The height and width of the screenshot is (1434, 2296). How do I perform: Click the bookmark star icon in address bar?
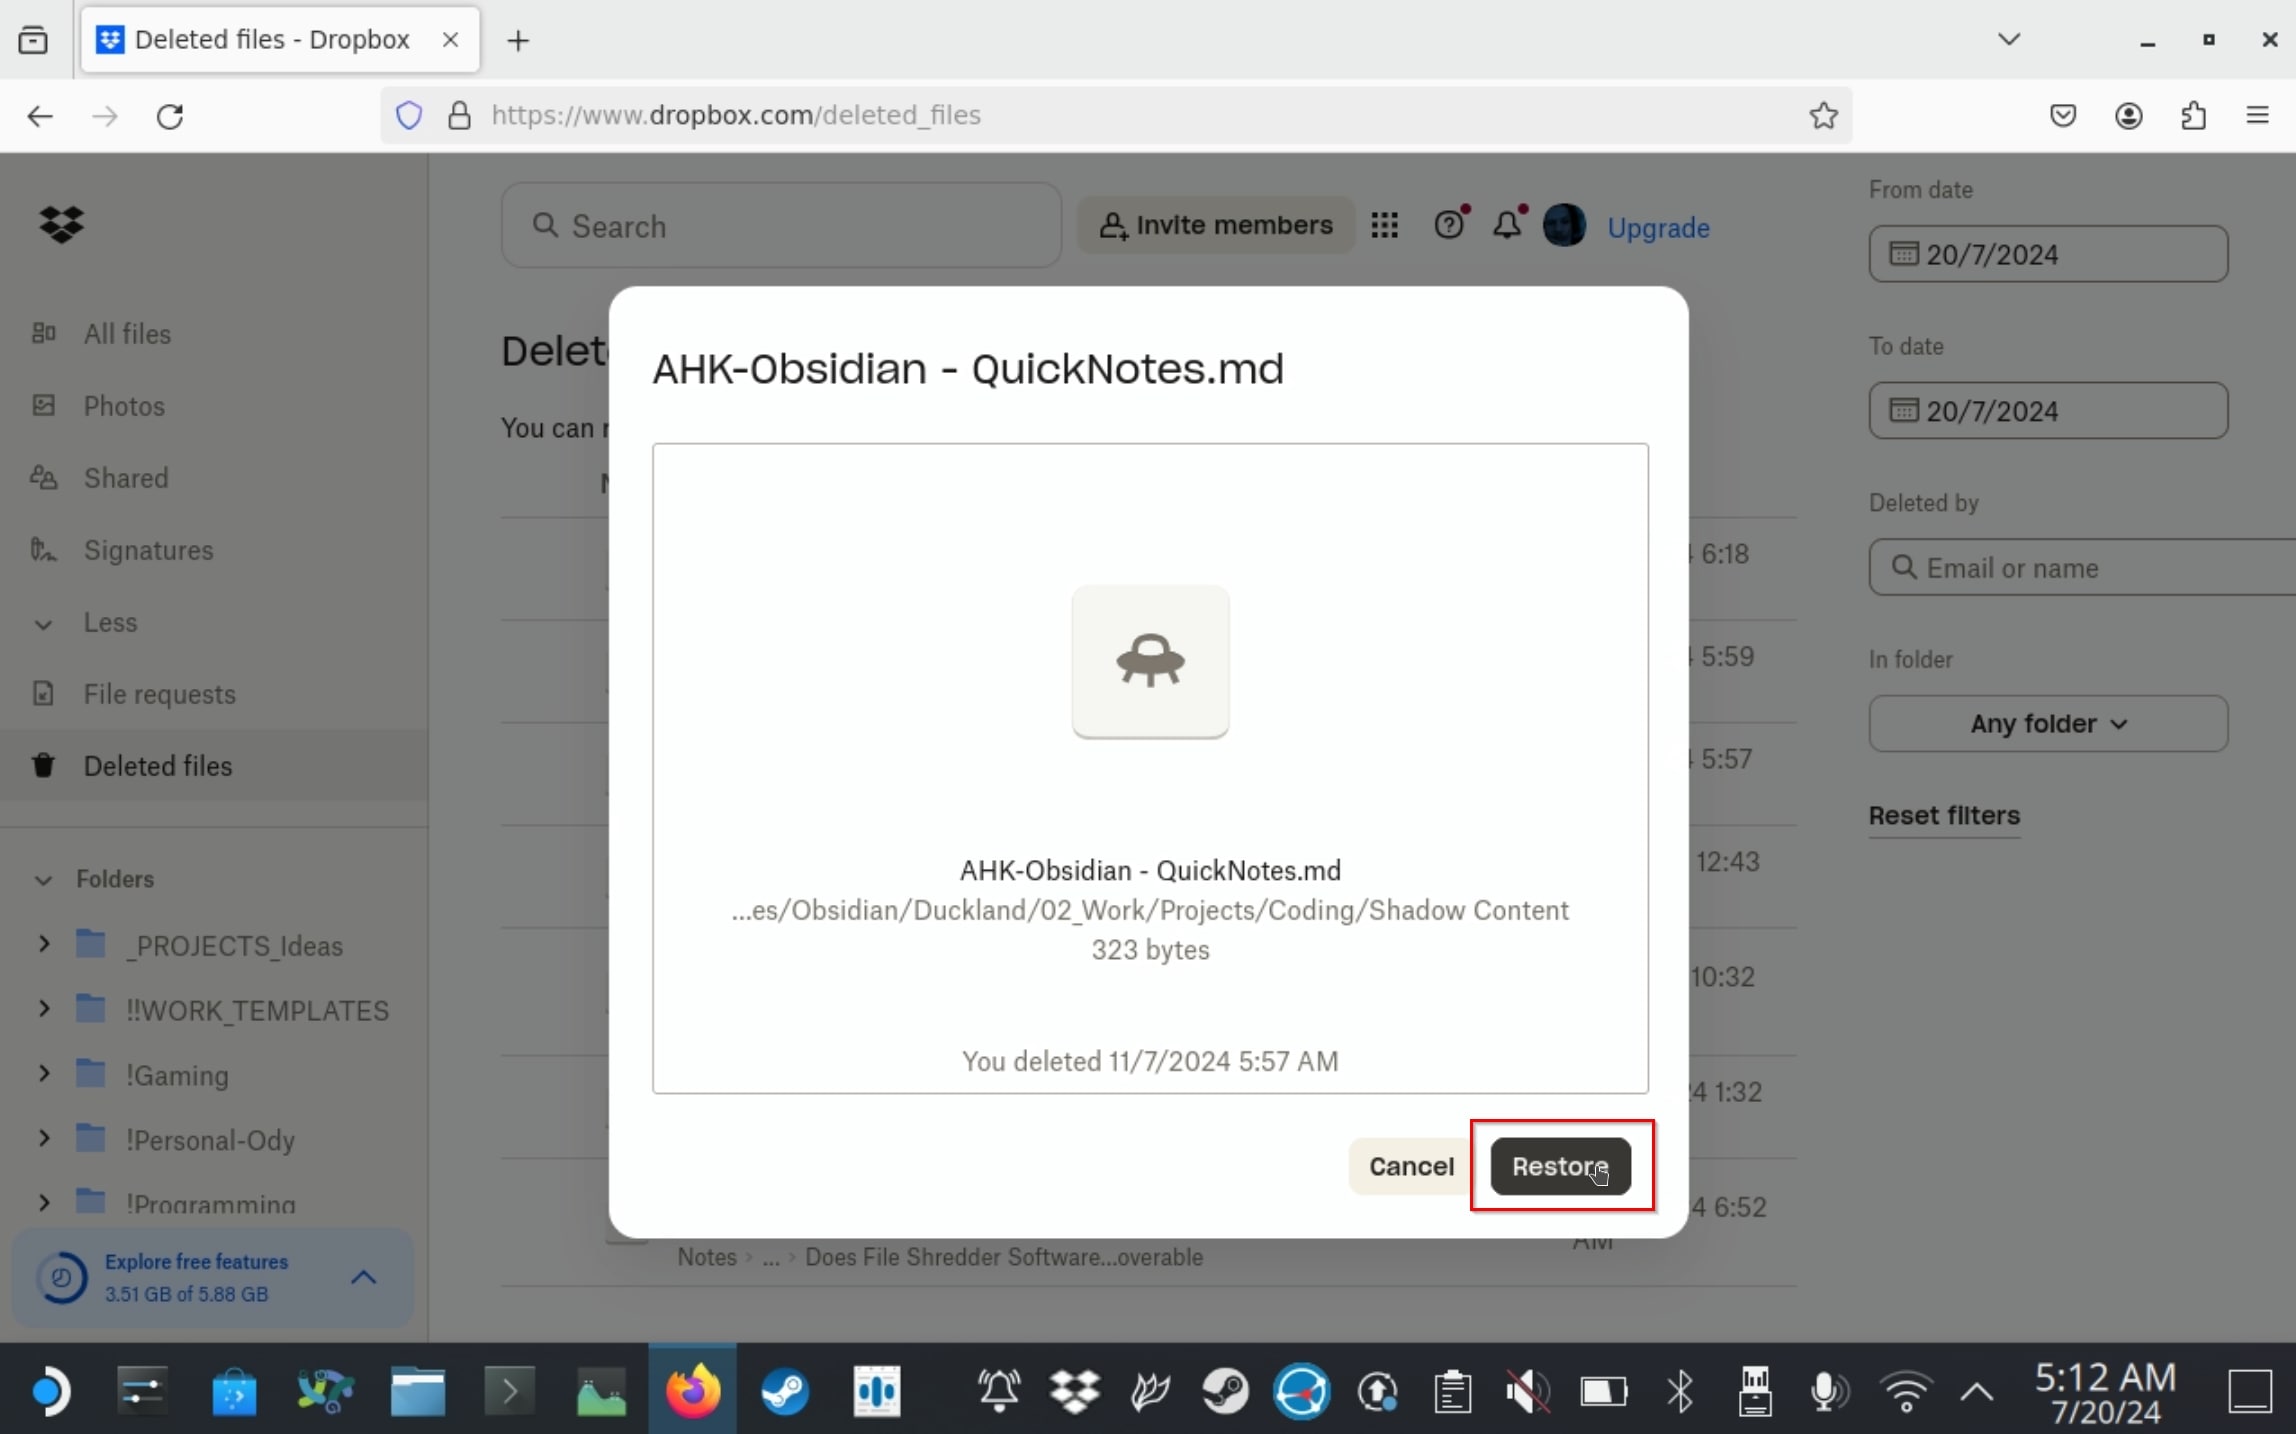(1824, 114)
